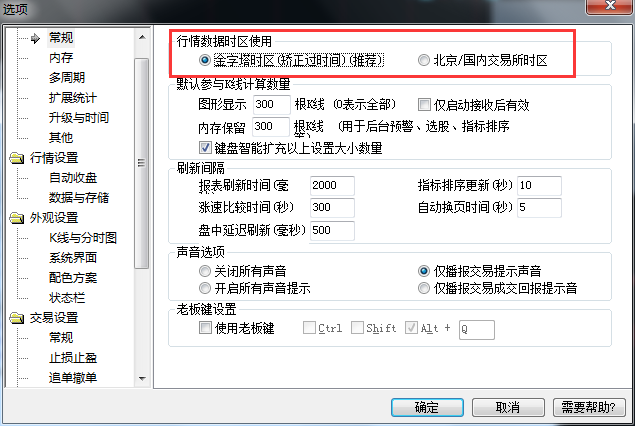Image resolution: width=635 pixels, height=426 pixels.
Task: Select 止损止盈 under 交易设置
Action: pos(73,358)
